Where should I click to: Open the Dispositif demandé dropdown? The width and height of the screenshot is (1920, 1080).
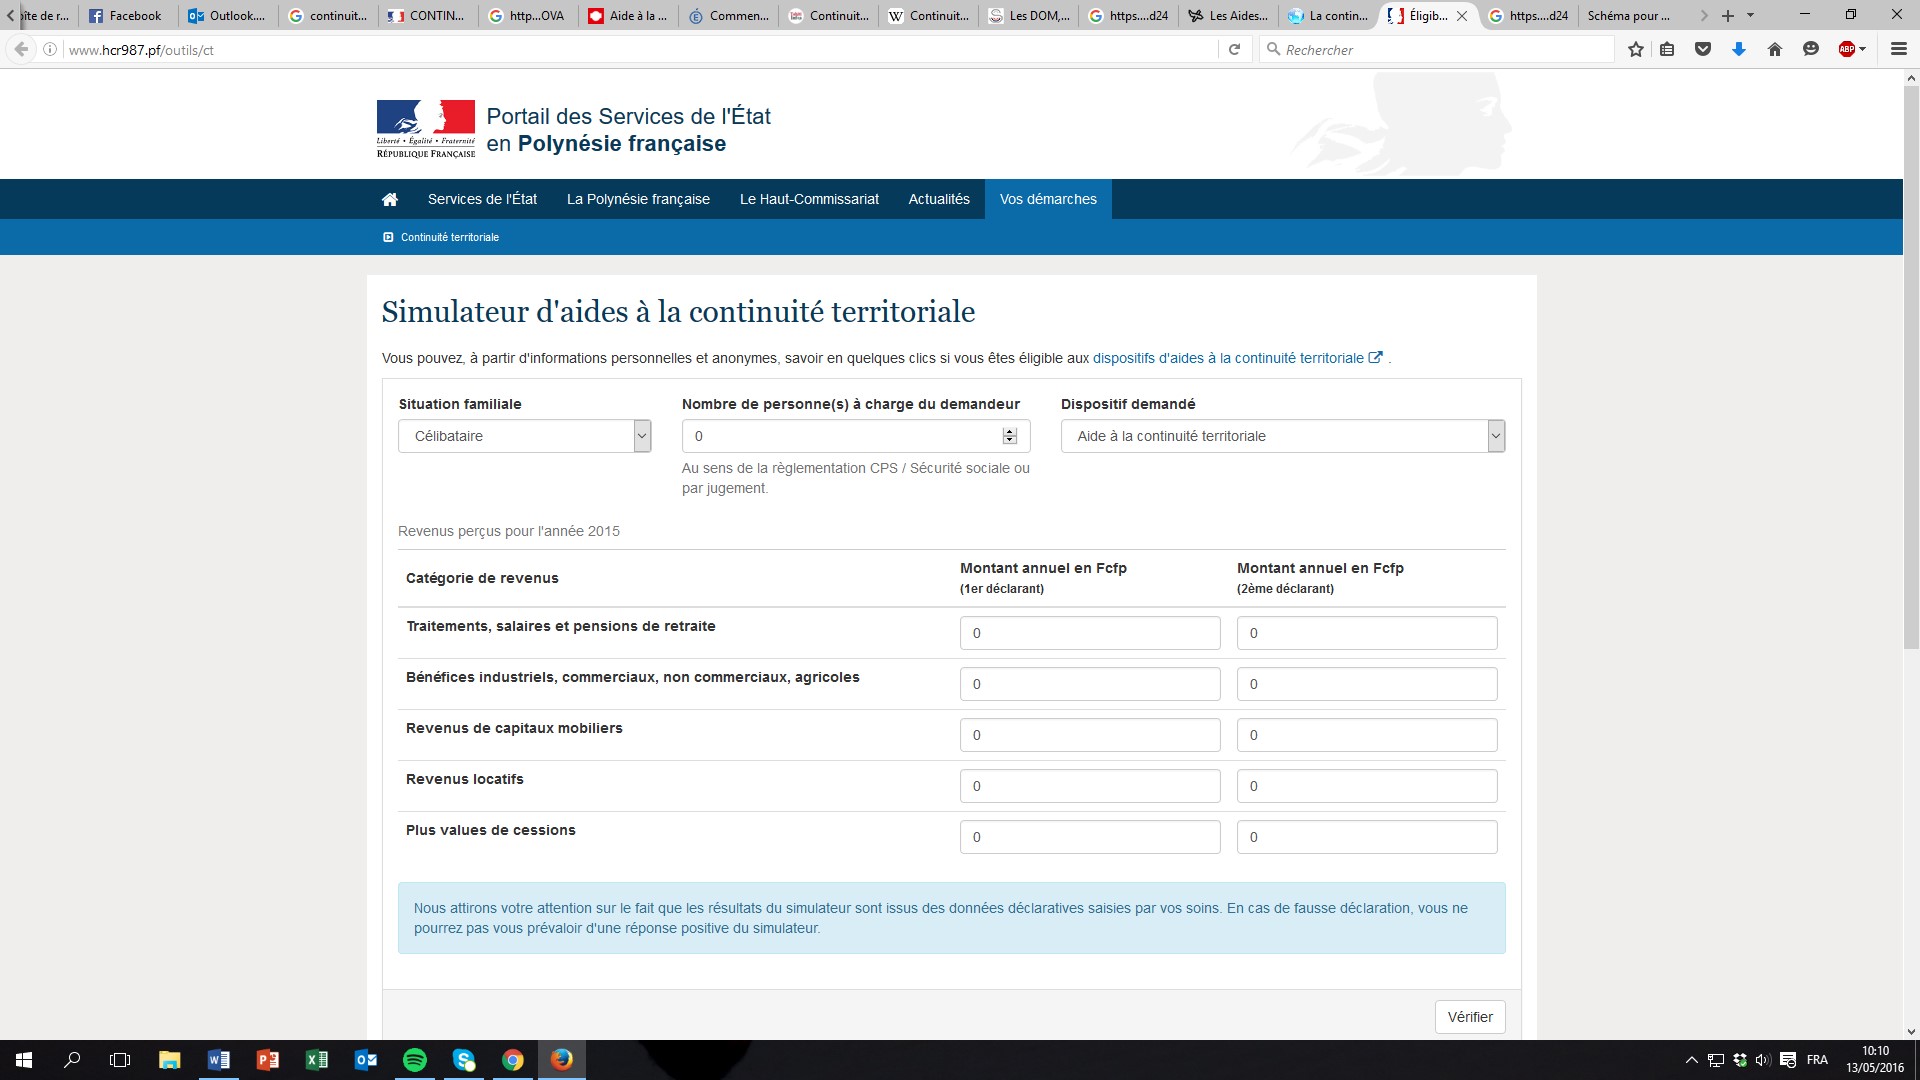[1282, 436]
